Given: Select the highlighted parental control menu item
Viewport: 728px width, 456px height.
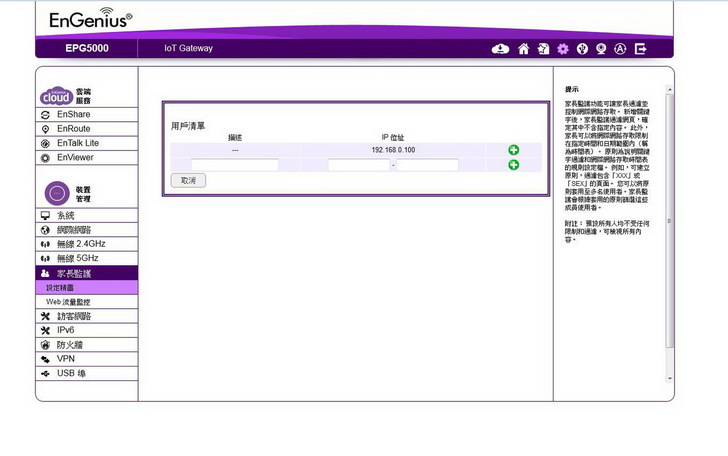Looking at the screenshot, I should 86,273.
